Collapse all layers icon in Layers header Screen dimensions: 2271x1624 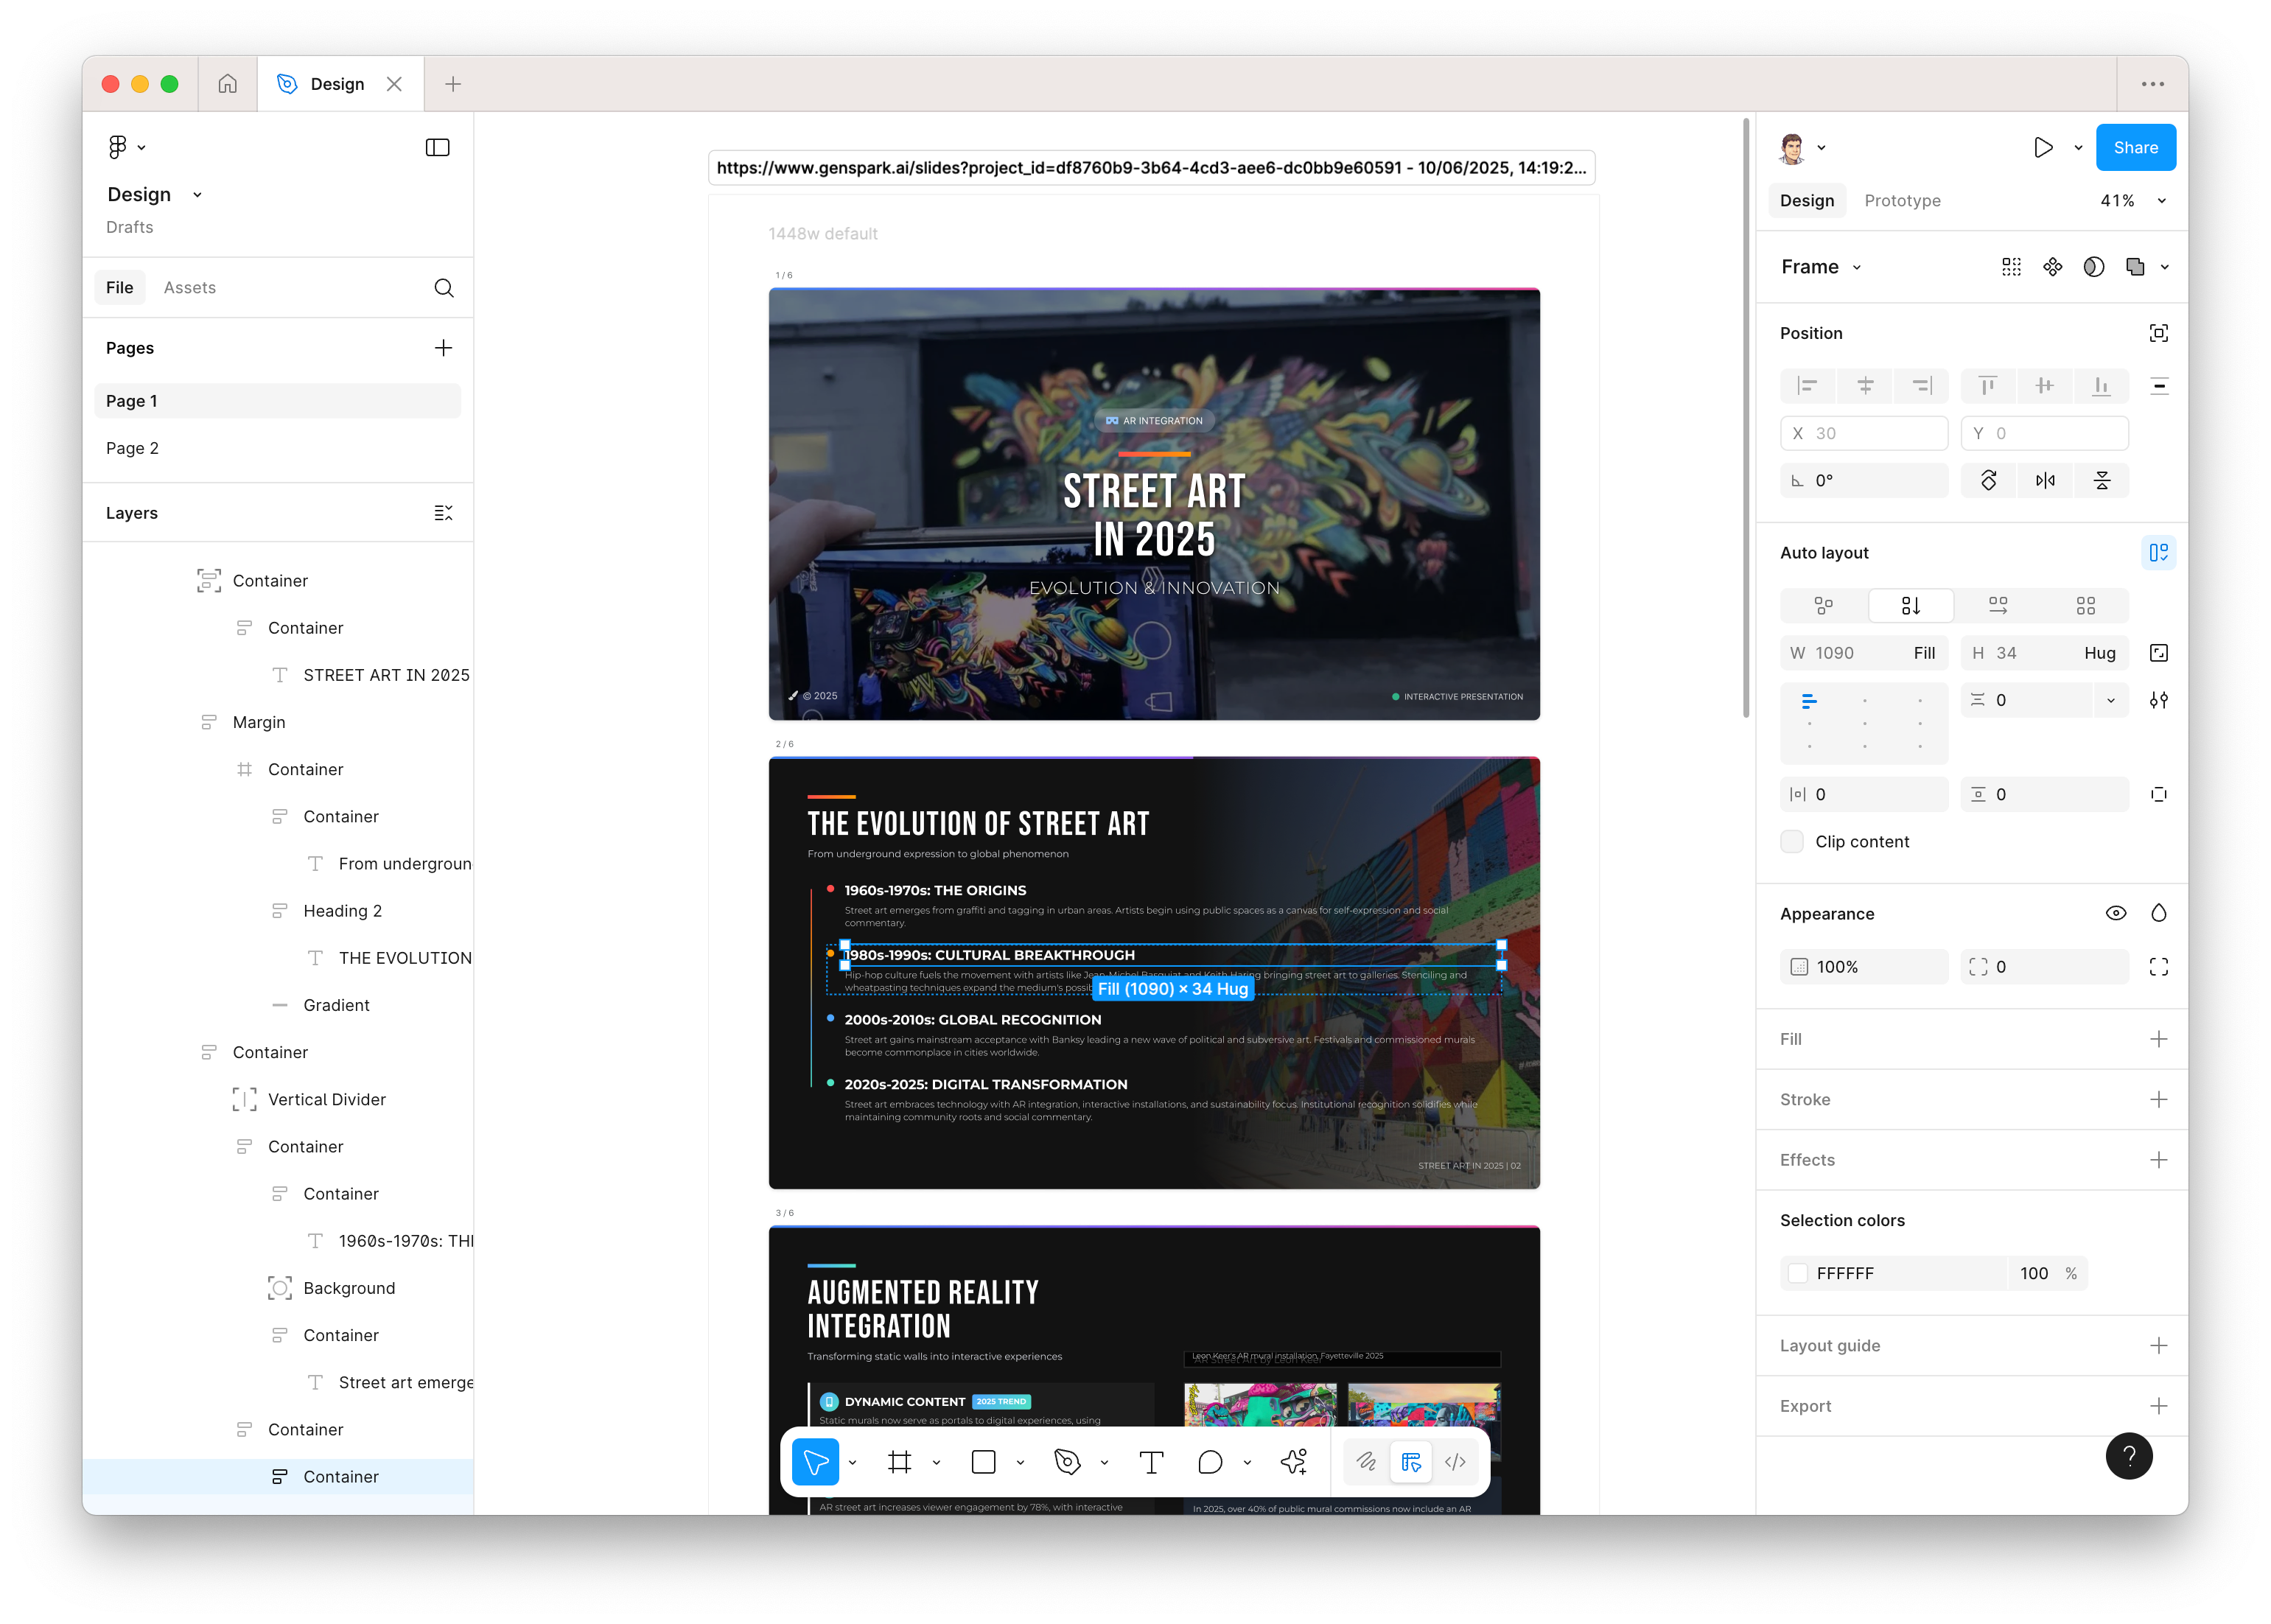tap(444, 513)
